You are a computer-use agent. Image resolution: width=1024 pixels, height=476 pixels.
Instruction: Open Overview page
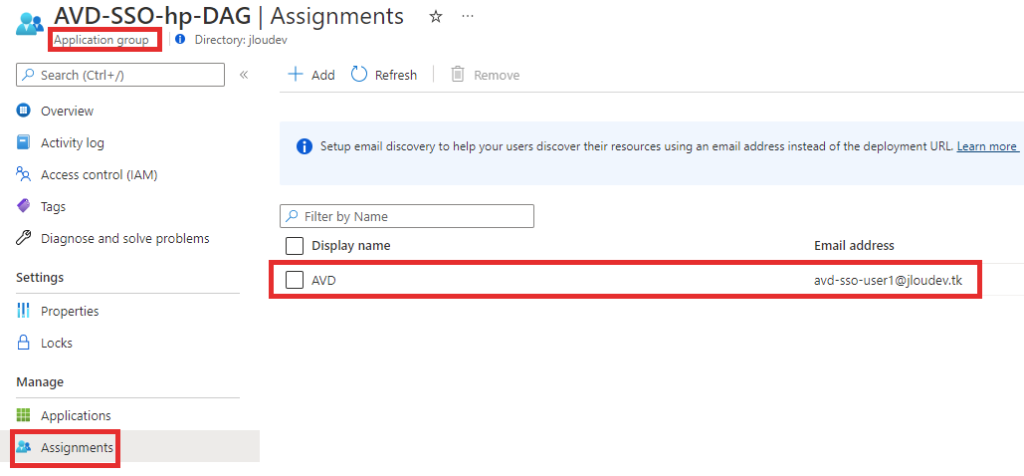click(x=67, y=111)
